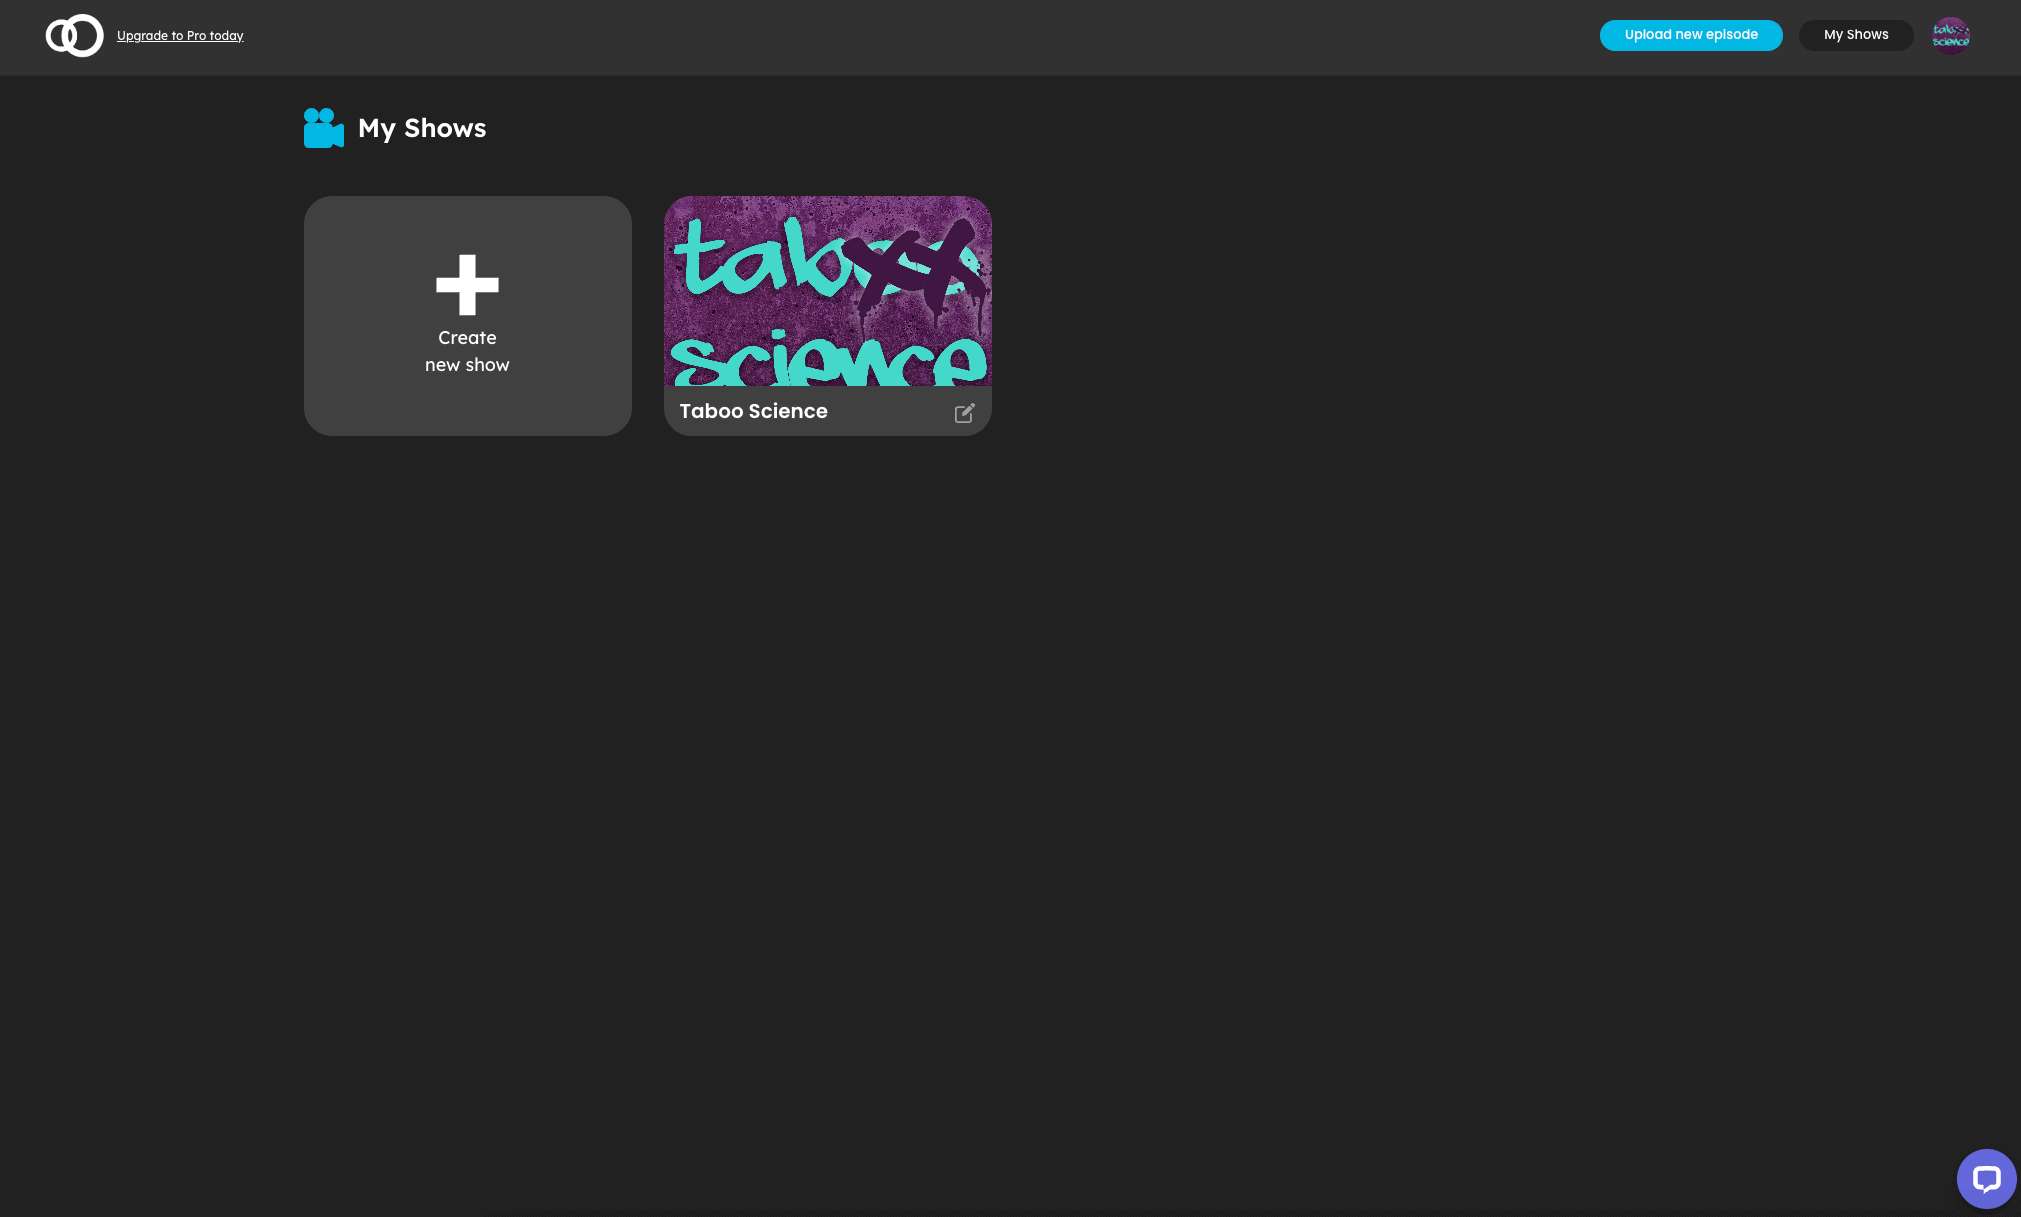
Task: Click the interlocking circles logo
Action: (74, 36)
